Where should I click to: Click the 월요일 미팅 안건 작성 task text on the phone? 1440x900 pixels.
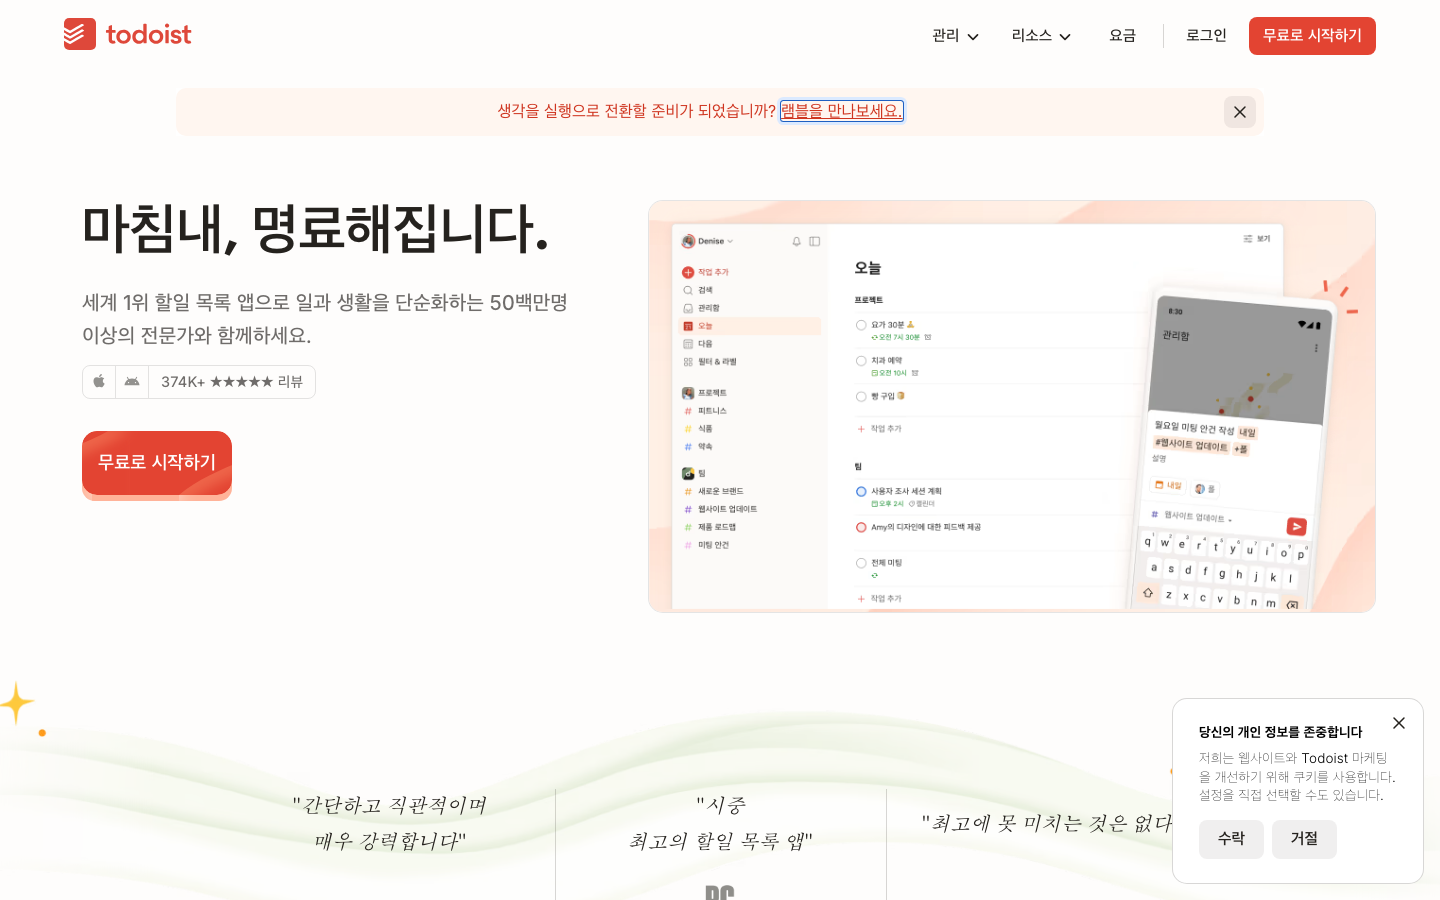(x=1194, y=428)
